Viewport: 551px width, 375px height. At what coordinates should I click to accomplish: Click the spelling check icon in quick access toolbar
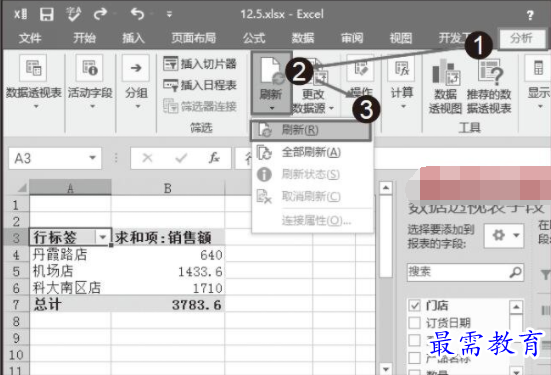pos(73,14)
